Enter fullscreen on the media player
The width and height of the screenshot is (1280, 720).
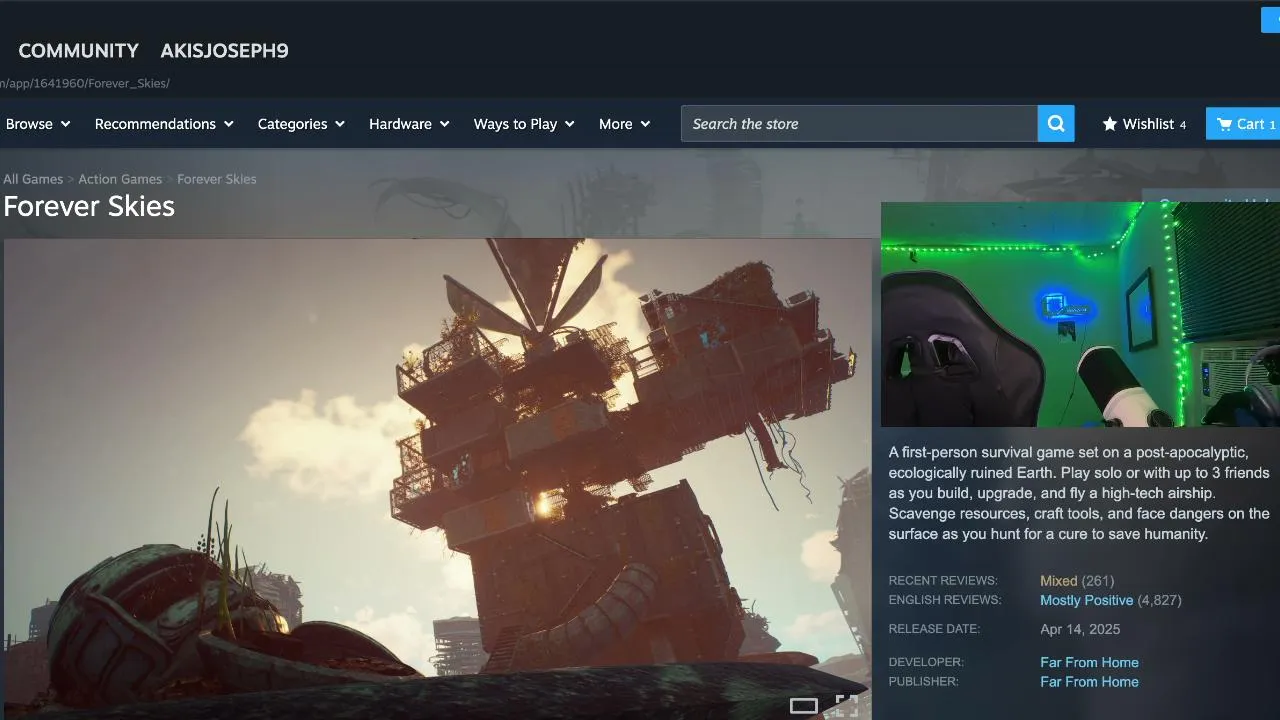pyautogui.click(x=846, y=706)
